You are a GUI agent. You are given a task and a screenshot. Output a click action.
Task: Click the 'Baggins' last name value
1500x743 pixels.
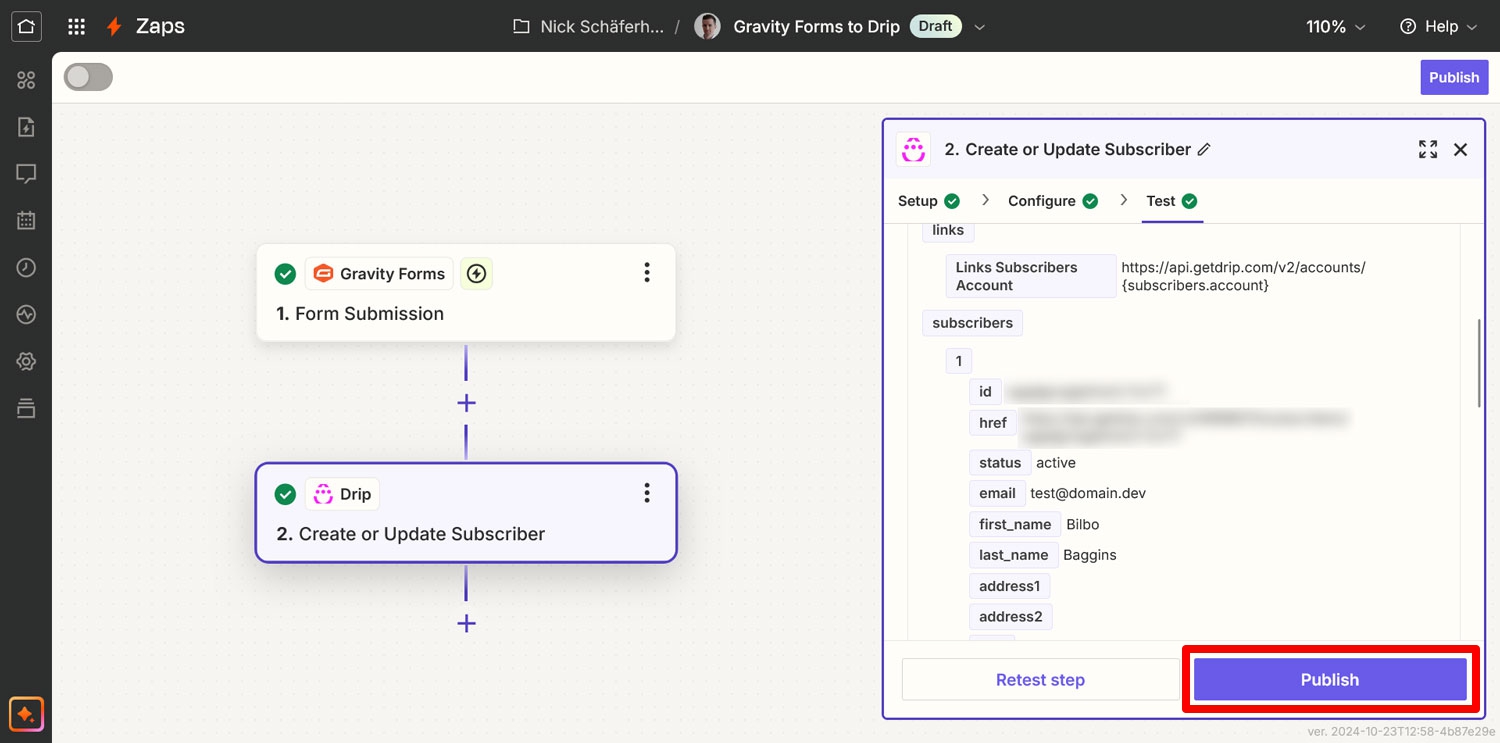[1090, 555]
